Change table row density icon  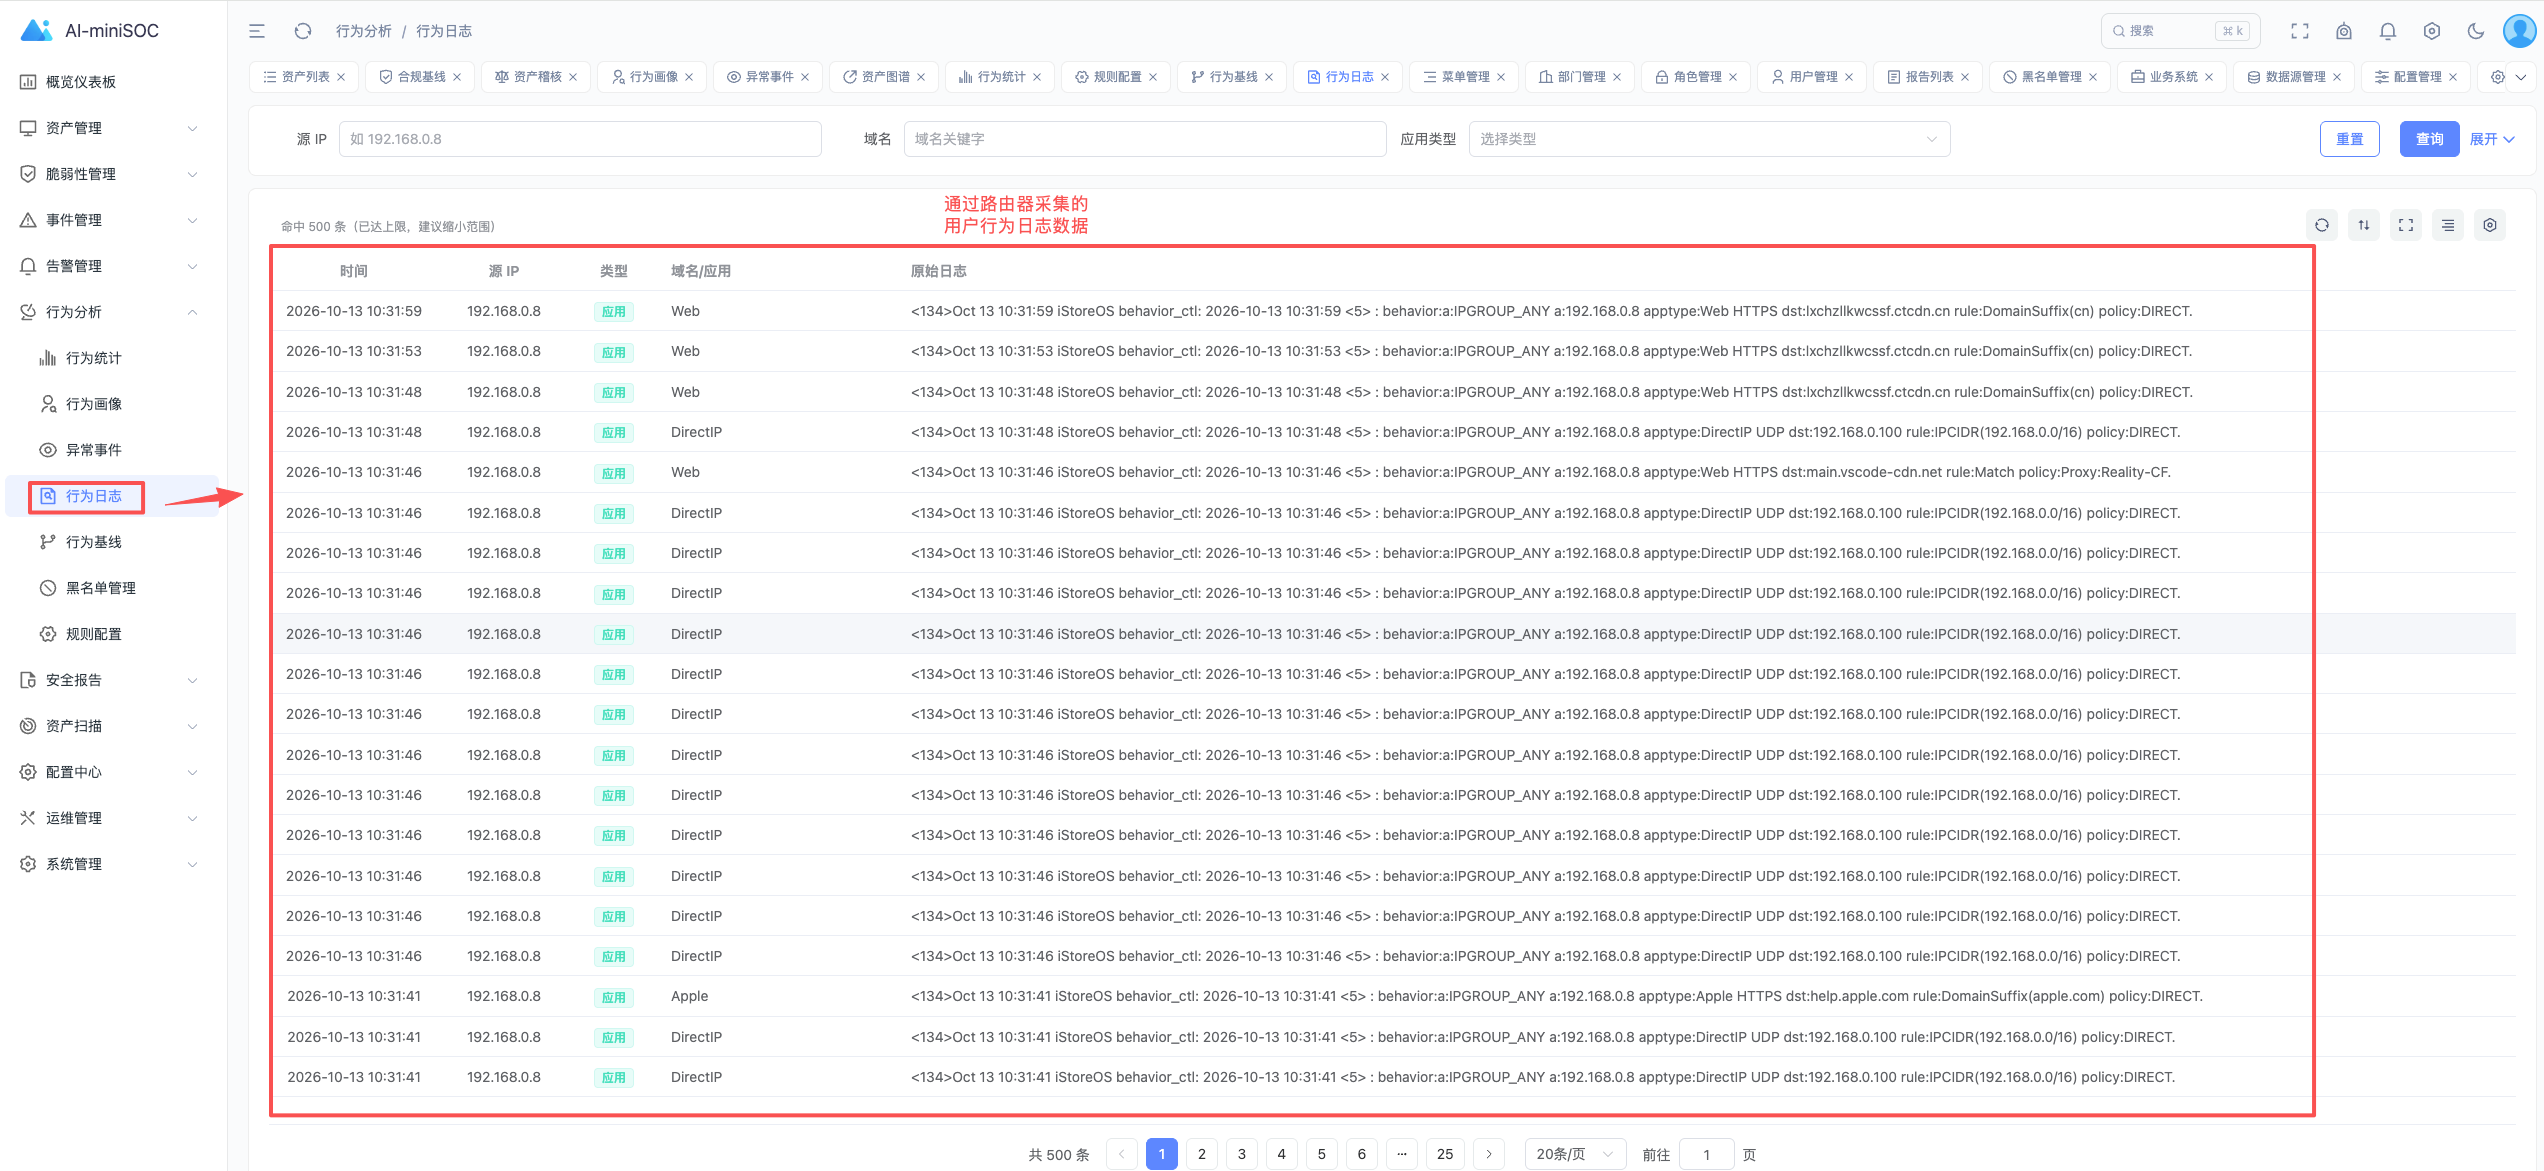tap(2448, 225)
